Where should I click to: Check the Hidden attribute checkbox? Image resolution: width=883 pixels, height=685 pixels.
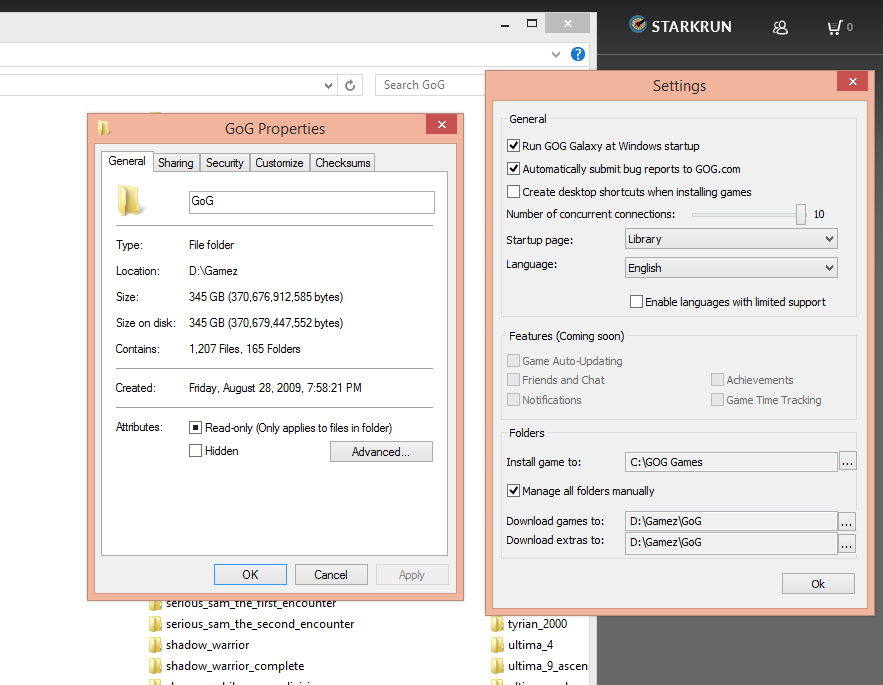pos(195,451)
